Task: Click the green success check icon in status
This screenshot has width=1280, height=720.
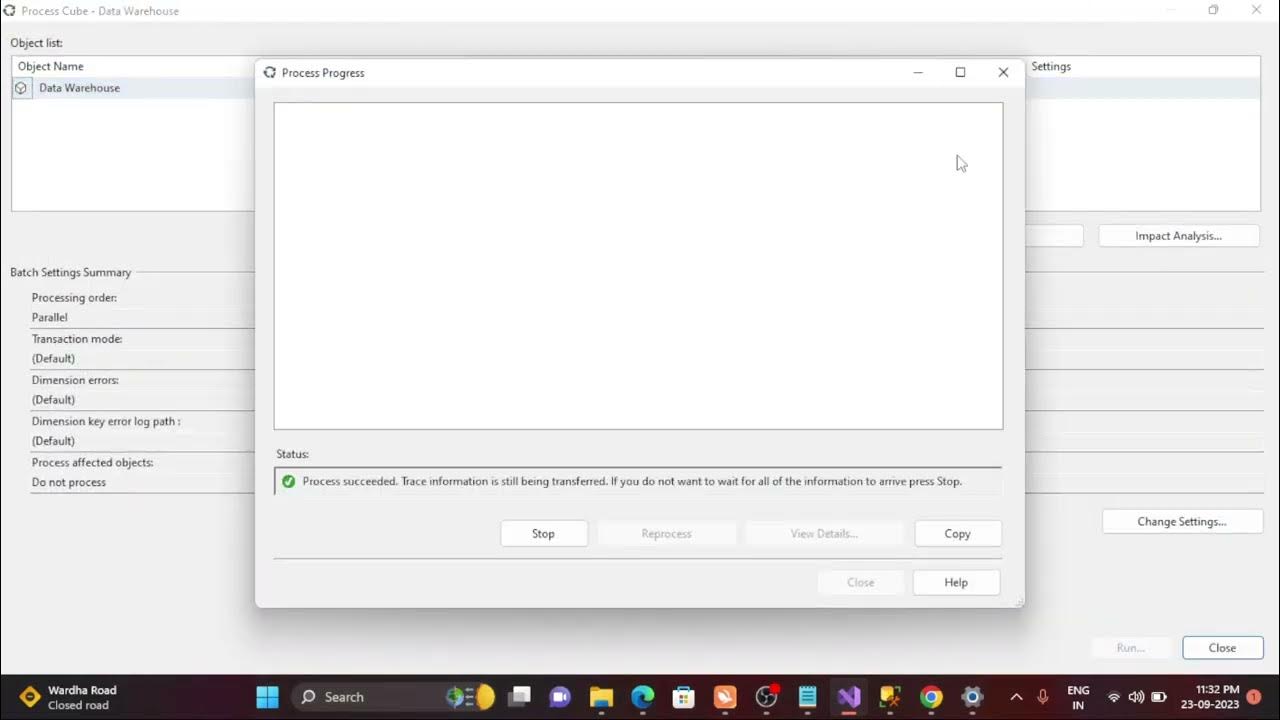Action: [289, 481]
